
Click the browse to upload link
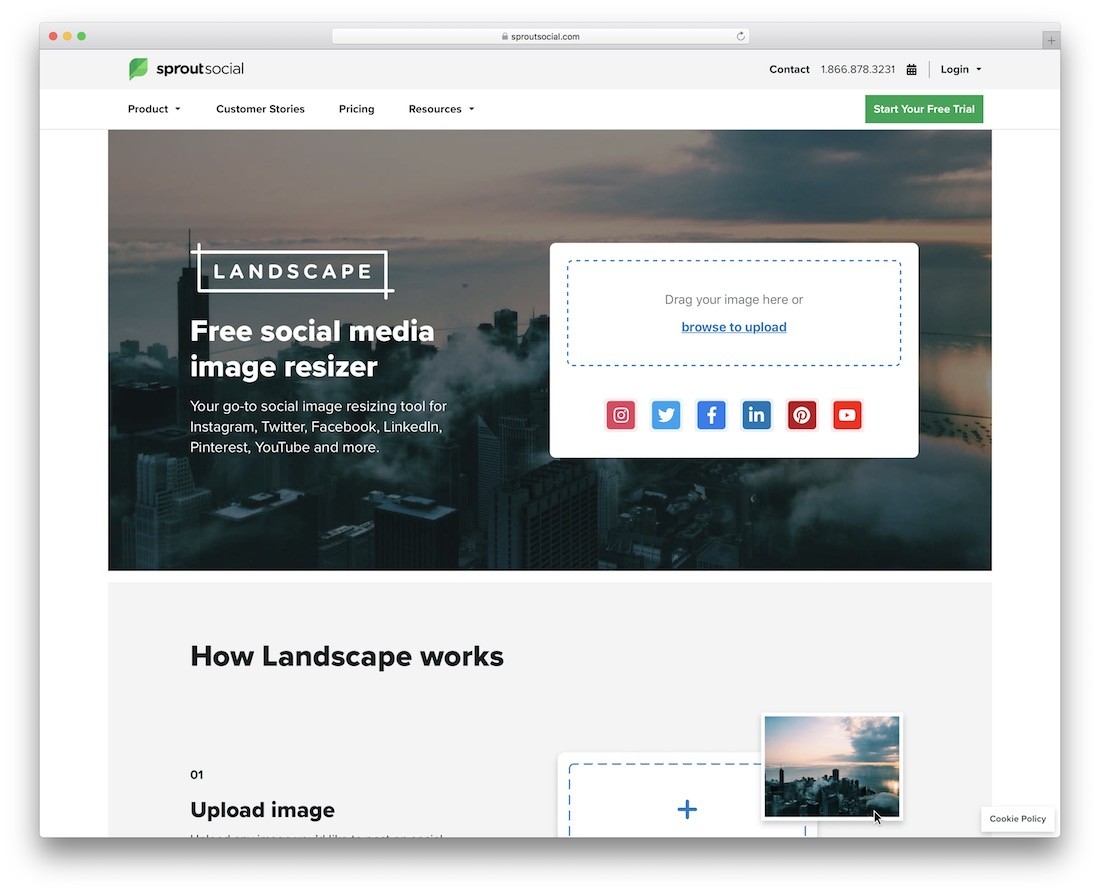pos(734,327)
